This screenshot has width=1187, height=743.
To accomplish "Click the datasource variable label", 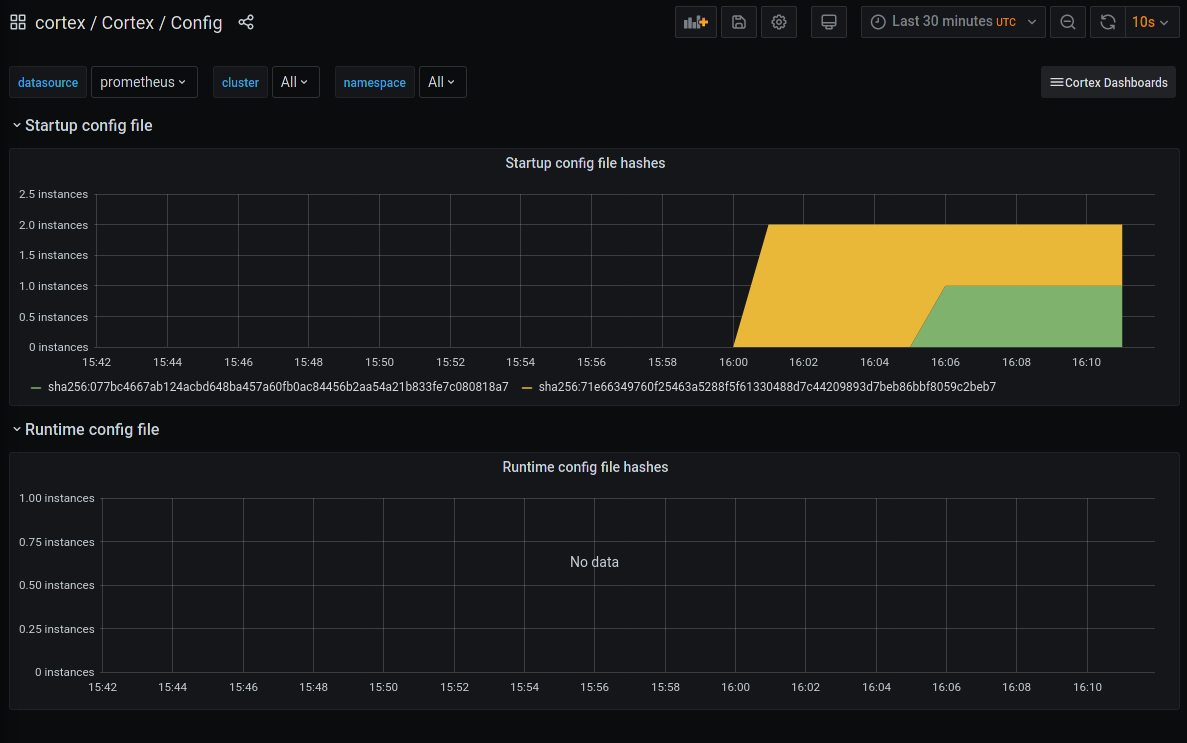I will point(48,82).
